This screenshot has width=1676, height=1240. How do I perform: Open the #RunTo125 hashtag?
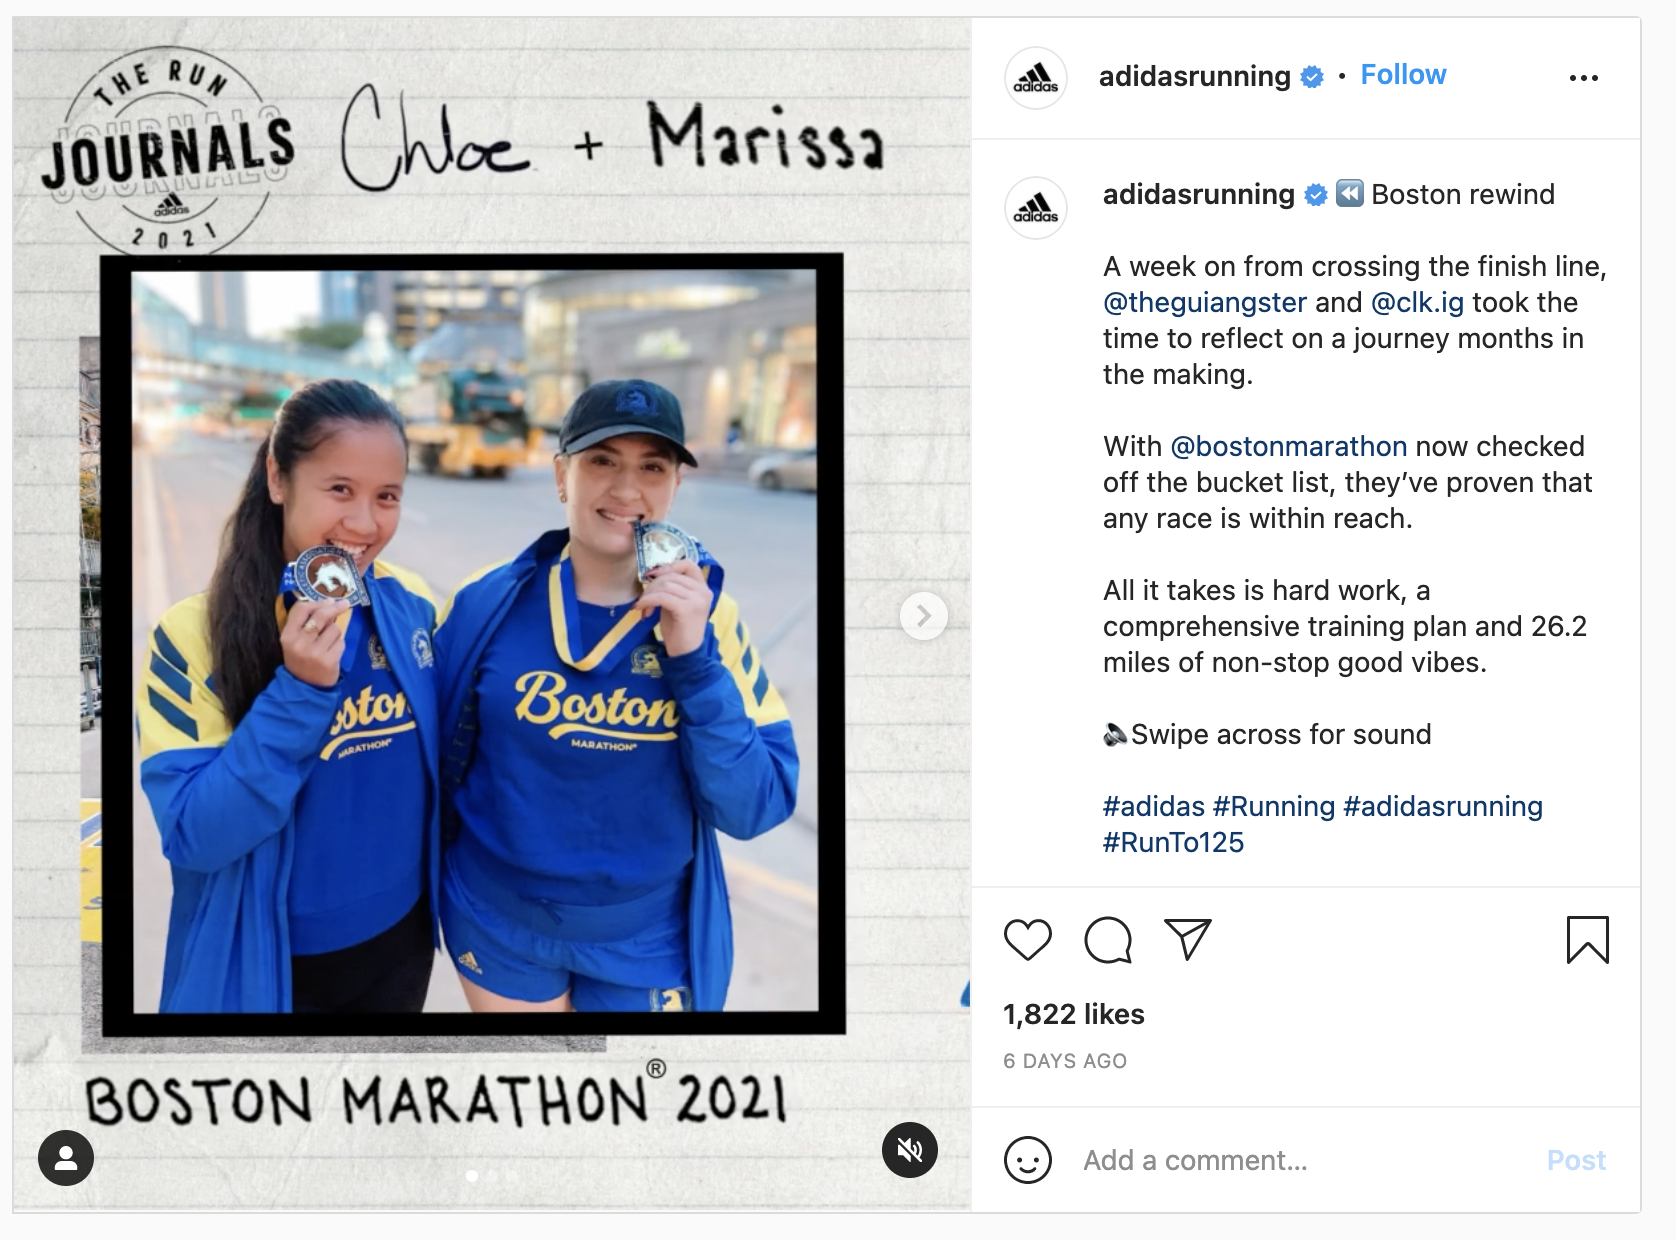click(1173, 842)
